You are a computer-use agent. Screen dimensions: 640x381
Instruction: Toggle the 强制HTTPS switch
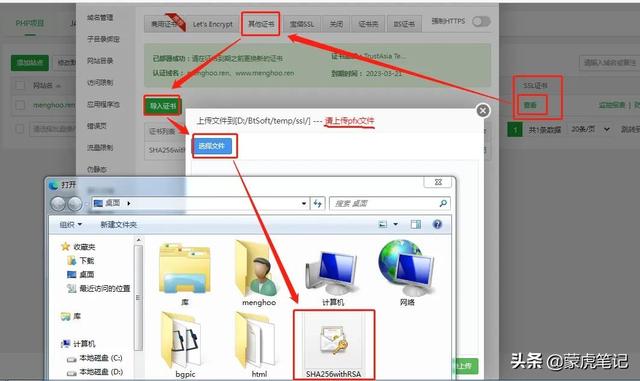pyautogui.click(x=481, y=22)
